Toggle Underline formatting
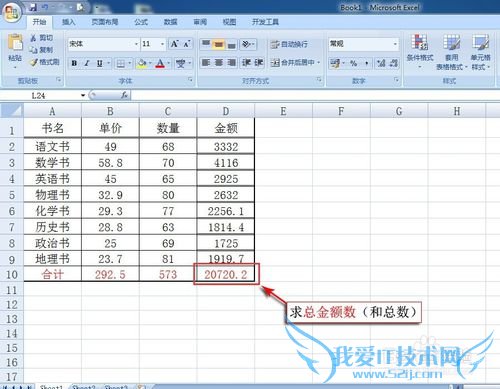 point(99,63)
